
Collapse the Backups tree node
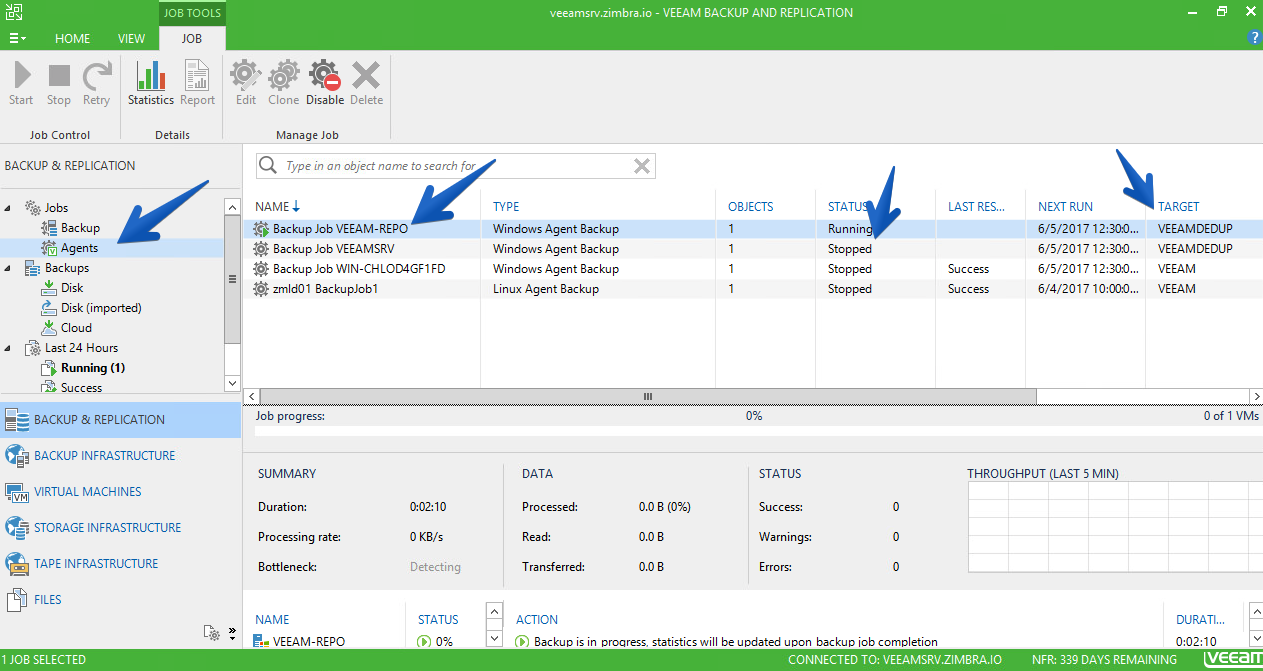pyautogui.click(x=9, y=268)
